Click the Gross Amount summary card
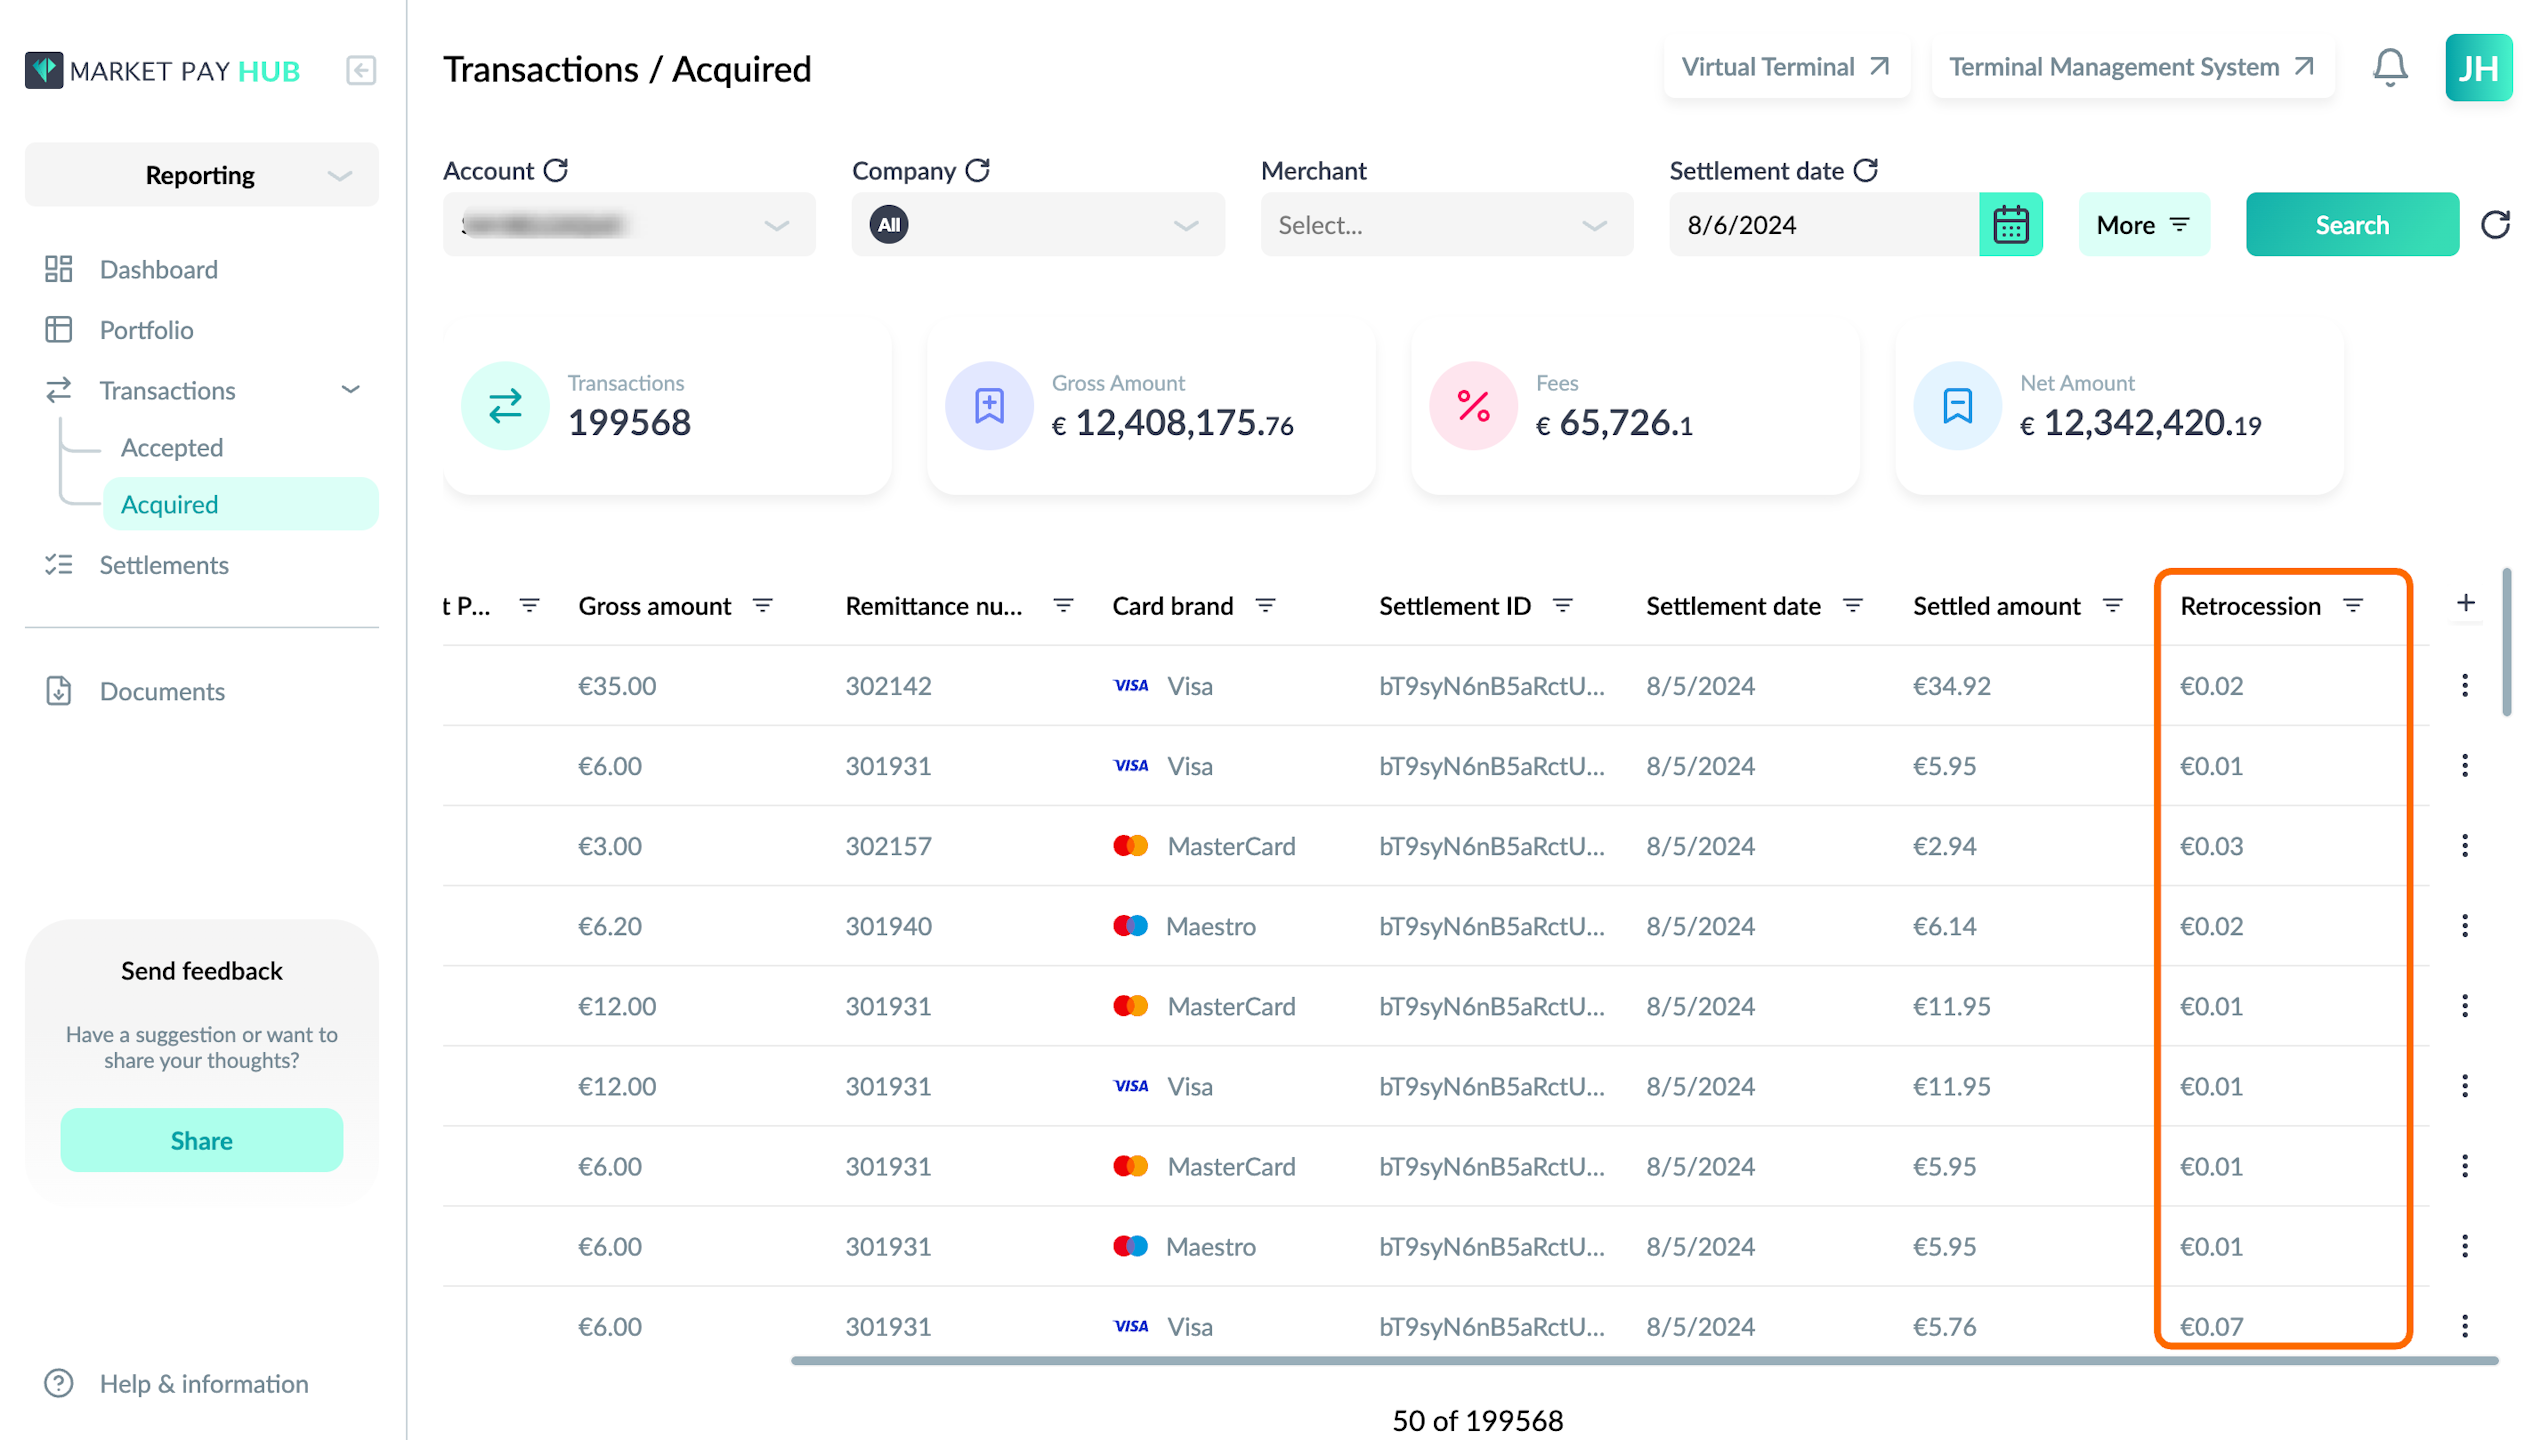The height and width of the screenshot is (1440, 2545). coord(1151,407)
